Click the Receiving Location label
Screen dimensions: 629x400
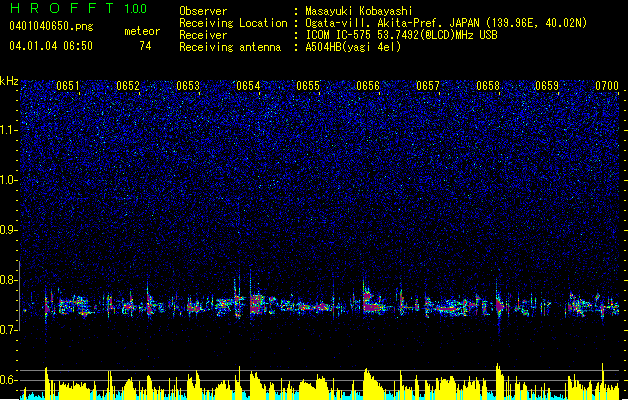click(233, 23)
